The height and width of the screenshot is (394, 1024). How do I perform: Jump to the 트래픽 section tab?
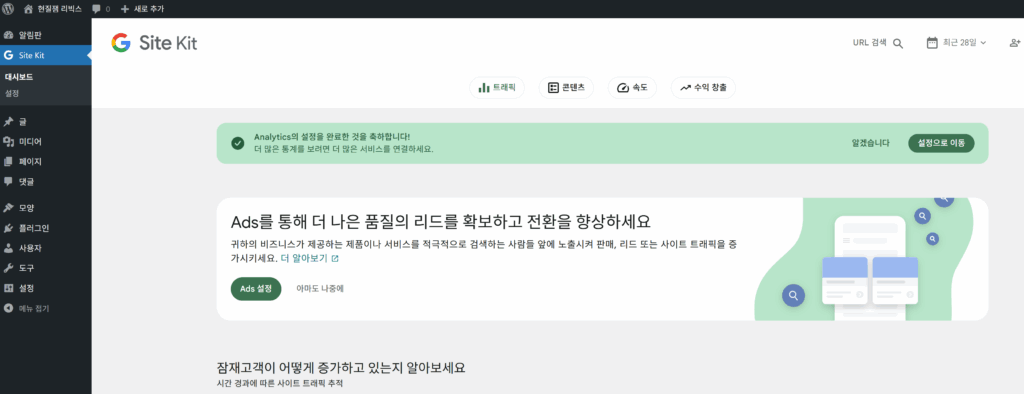(497, 88)
